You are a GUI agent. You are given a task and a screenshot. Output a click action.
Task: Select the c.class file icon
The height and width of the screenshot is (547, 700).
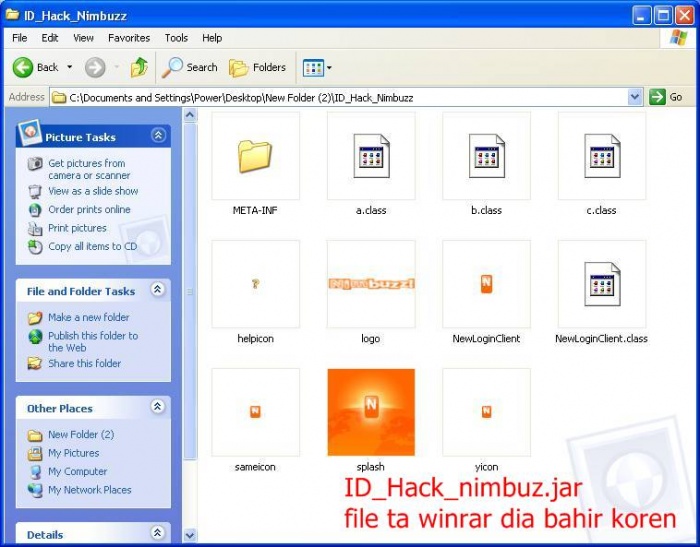tap(602, 156)
